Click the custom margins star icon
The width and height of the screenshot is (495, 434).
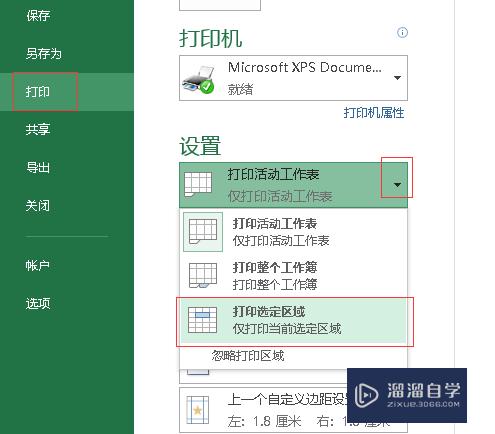pyautogui.click(x=198, y=410)
